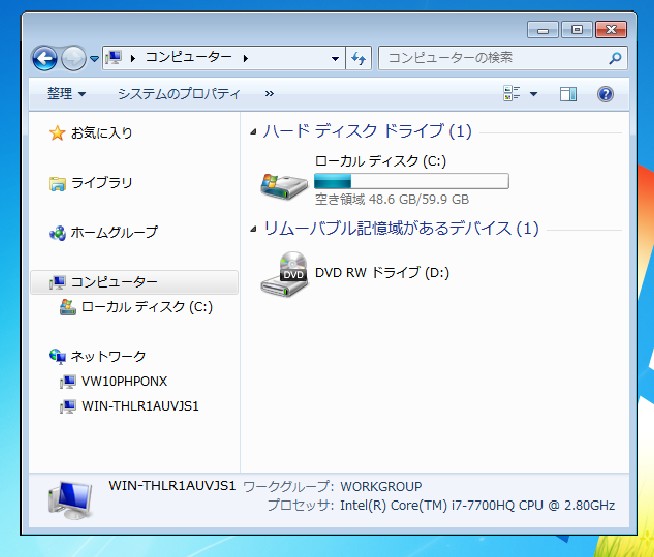
Task: Click the C: drive usage bar
Action: pos(411,181)
